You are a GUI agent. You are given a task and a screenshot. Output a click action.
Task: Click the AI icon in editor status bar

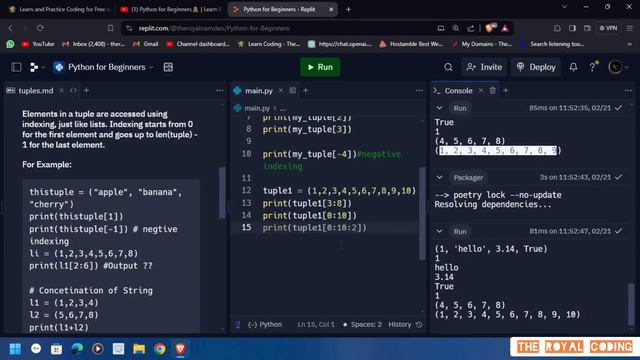pos(238,324)
